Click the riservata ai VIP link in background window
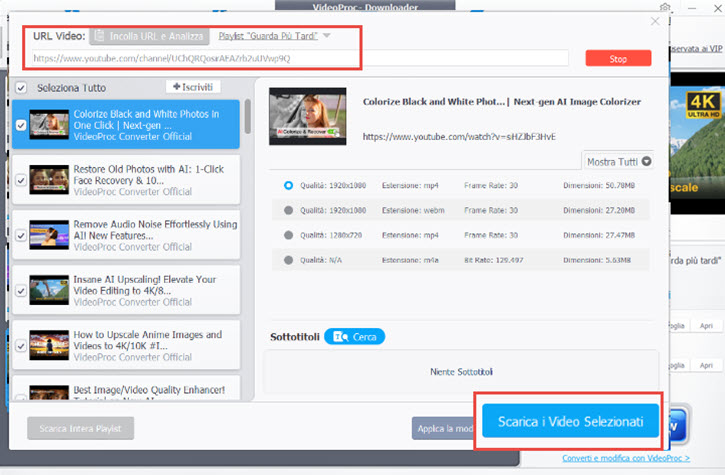 pyautogui.click(x=696, y=49)
